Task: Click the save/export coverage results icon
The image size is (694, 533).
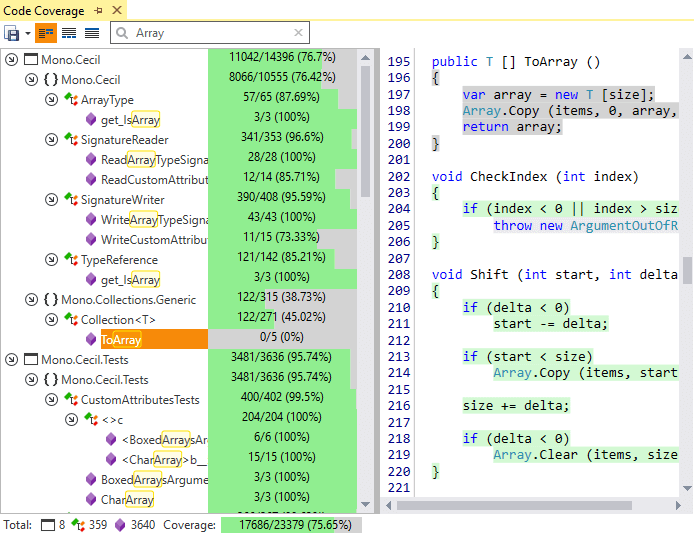Action: [x=12, y=33]
